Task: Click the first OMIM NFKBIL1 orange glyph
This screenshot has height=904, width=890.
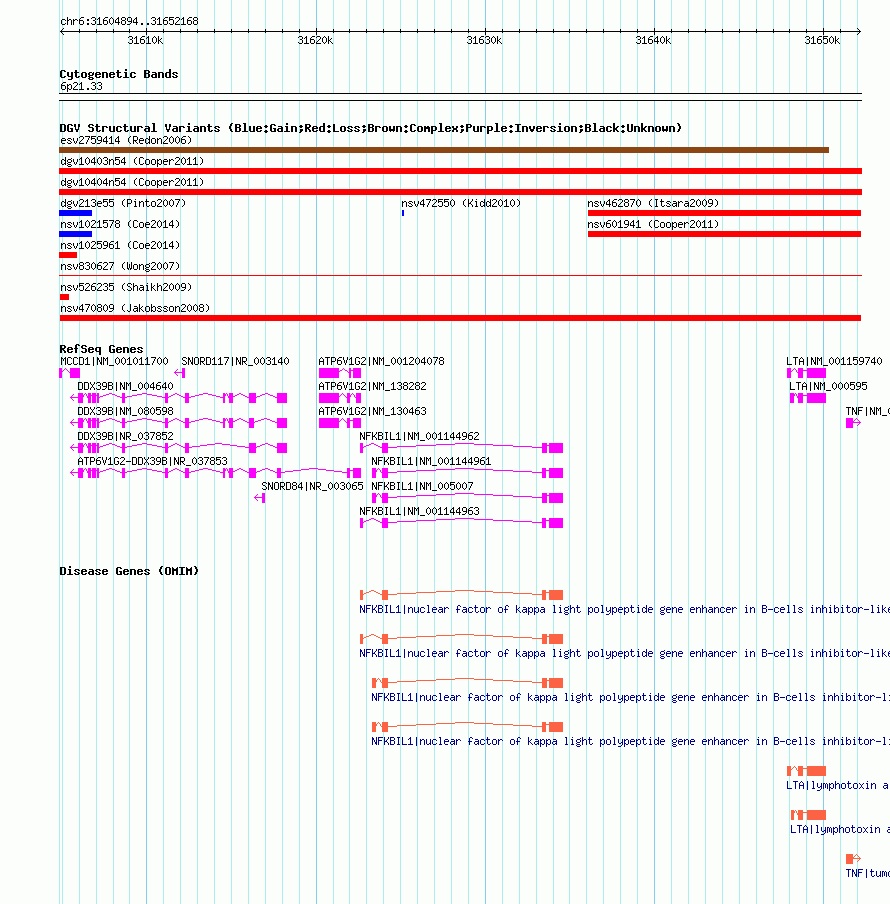Action: [x=462, y=594]
